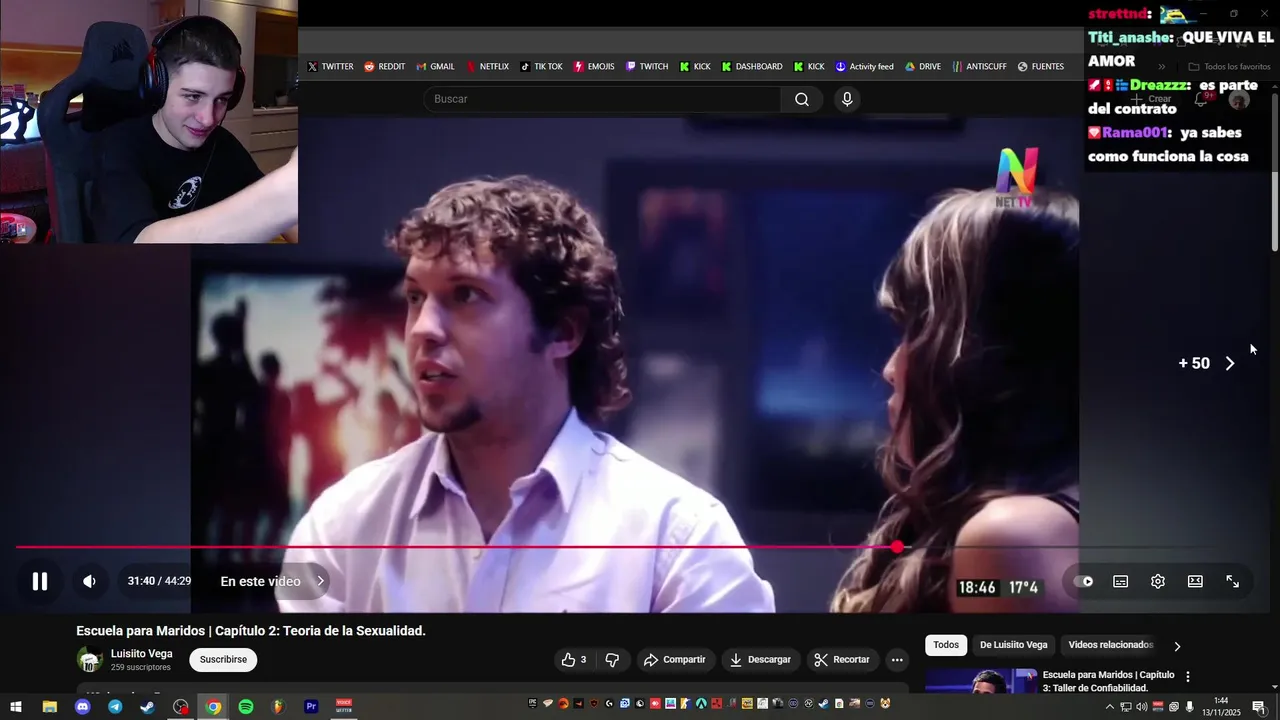The image size is (1280, 720).
Task: Open Spotify from taskbar
Action: pos(246,707)
